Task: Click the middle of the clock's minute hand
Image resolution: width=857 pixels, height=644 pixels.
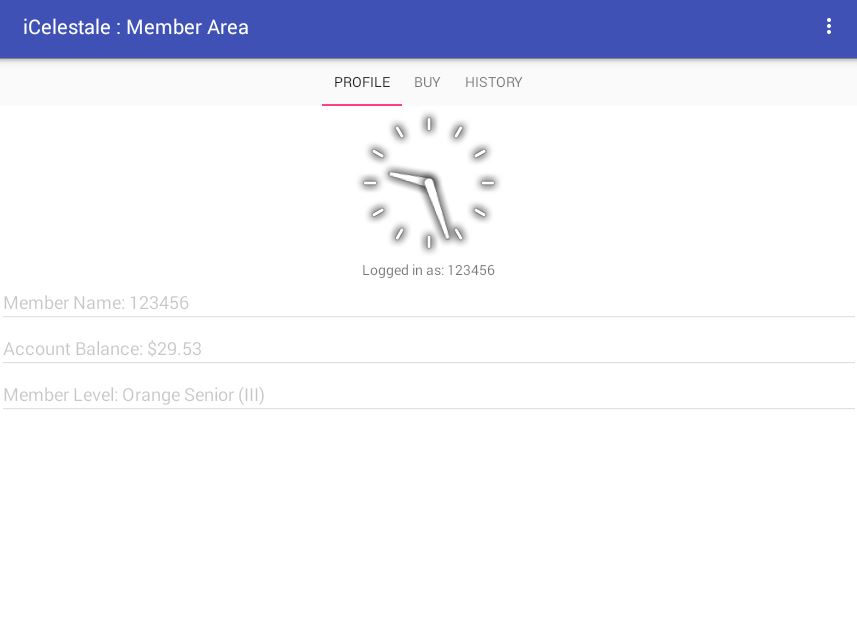Action: 438,210
